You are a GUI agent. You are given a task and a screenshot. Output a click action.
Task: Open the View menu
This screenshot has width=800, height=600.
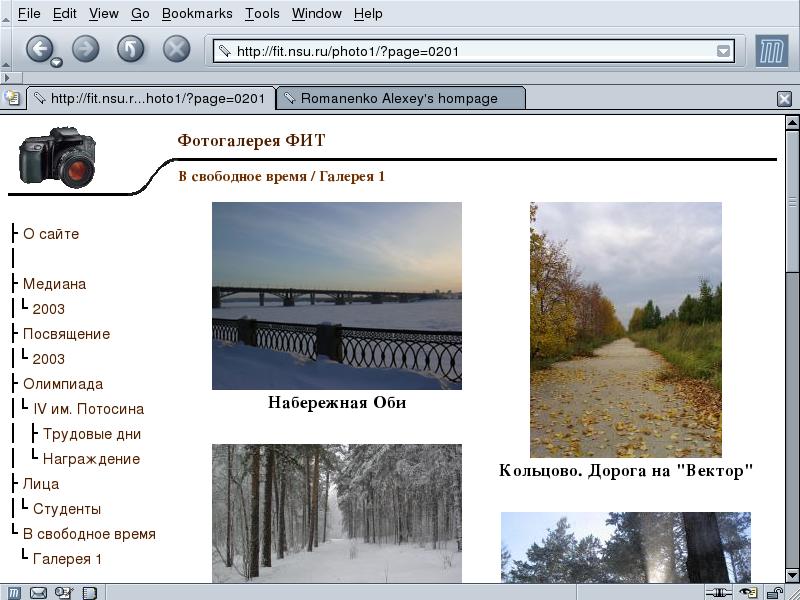tap(104, 14)
